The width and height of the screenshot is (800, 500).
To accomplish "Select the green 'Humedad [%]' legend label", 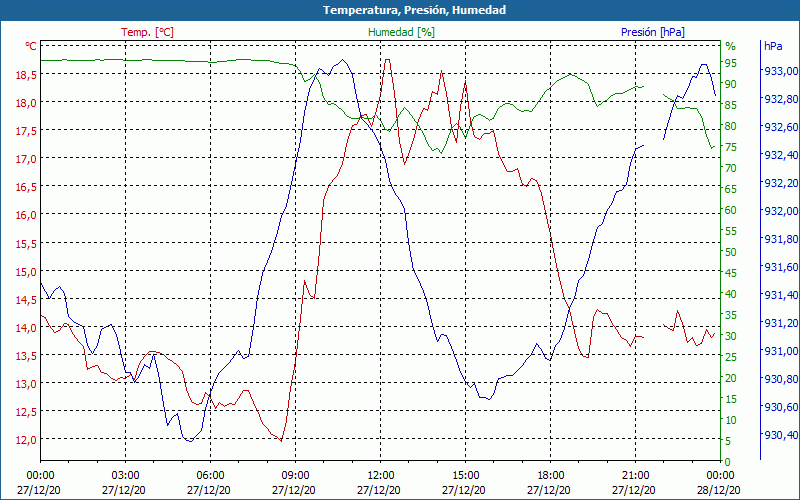I will pyautogui.click(x=402, y=32).
